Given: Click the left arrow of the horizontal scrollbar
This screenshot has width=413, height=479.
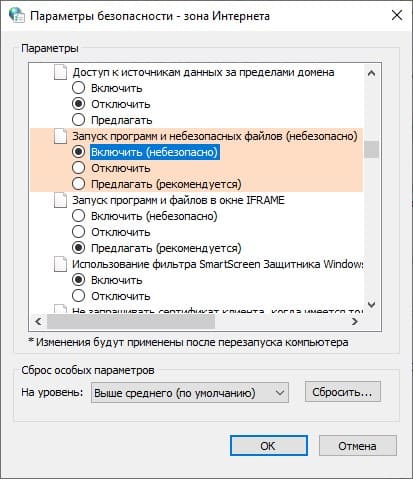Looking at the screenshot, I should click(x=38, y=322).
